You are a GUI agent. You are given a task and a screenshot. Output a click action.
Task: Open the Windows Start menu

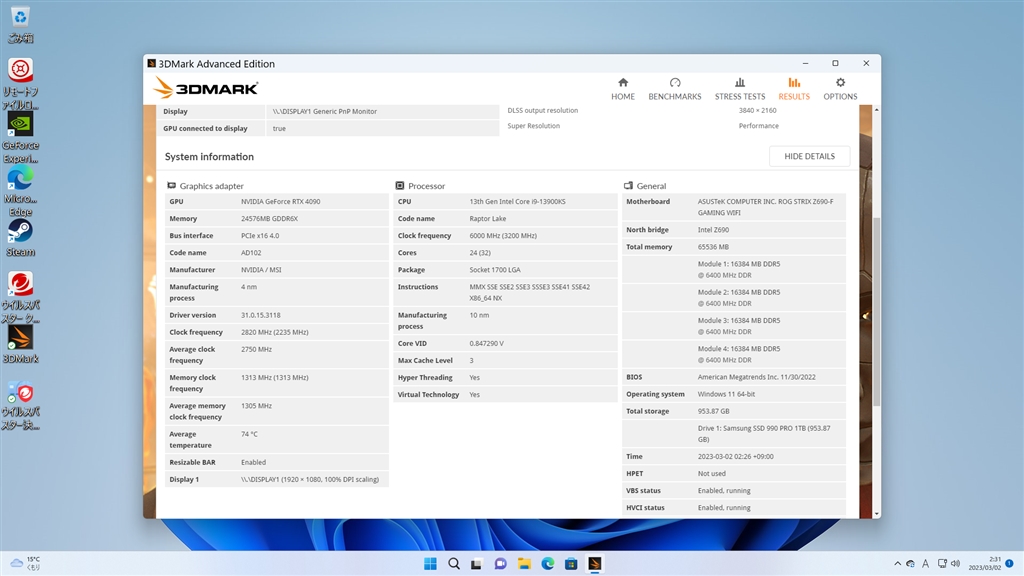pyautogui.click(x=431, y=563)
